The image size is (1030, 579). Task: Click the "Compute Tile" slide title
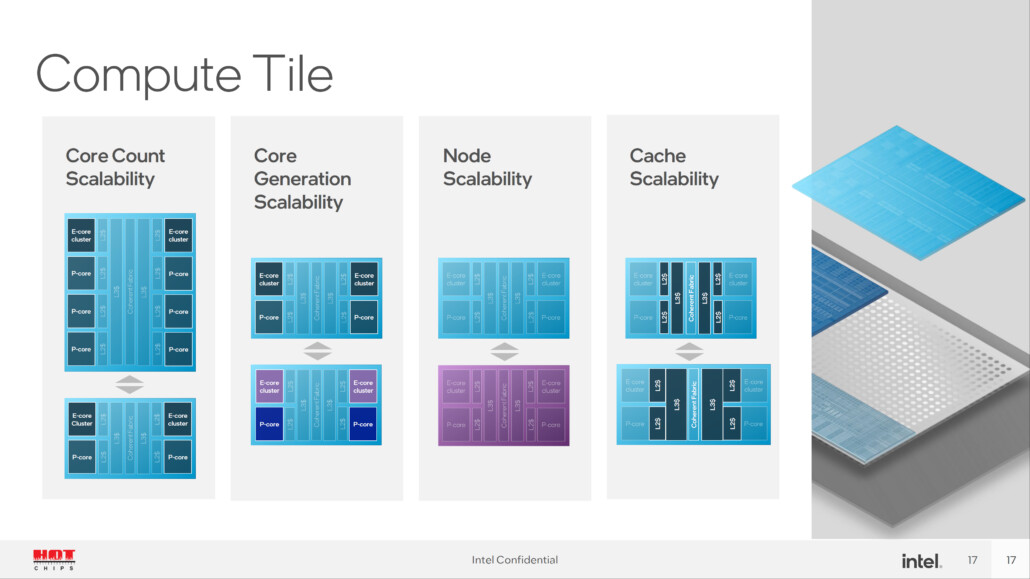click(x=184, y=74)
